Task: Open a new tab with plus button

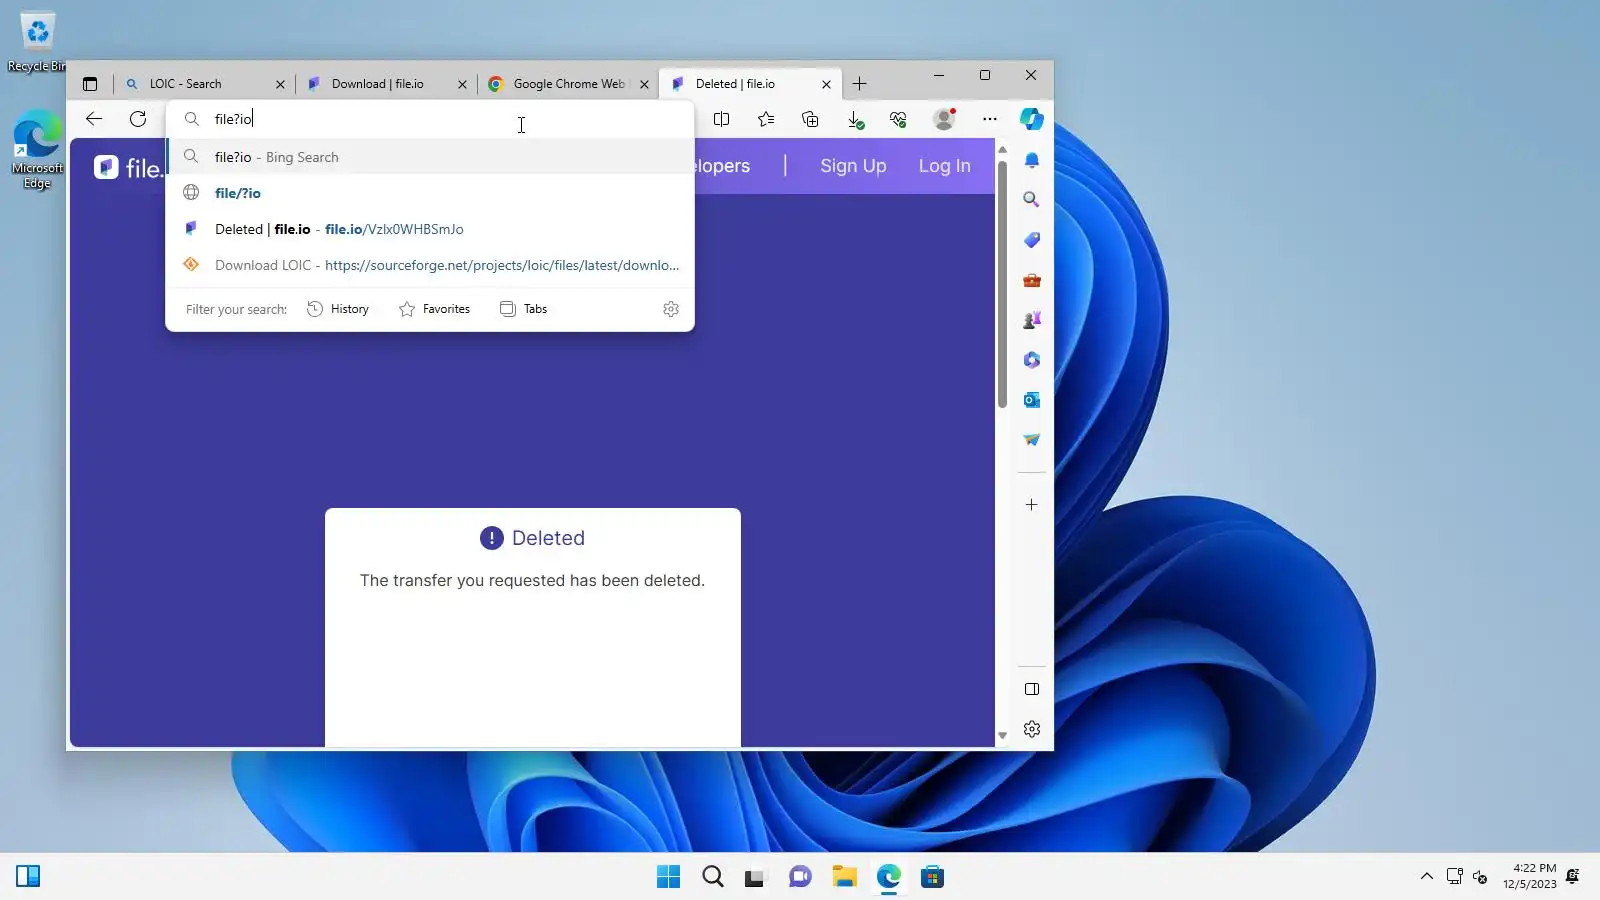Action: coord(859,84)
